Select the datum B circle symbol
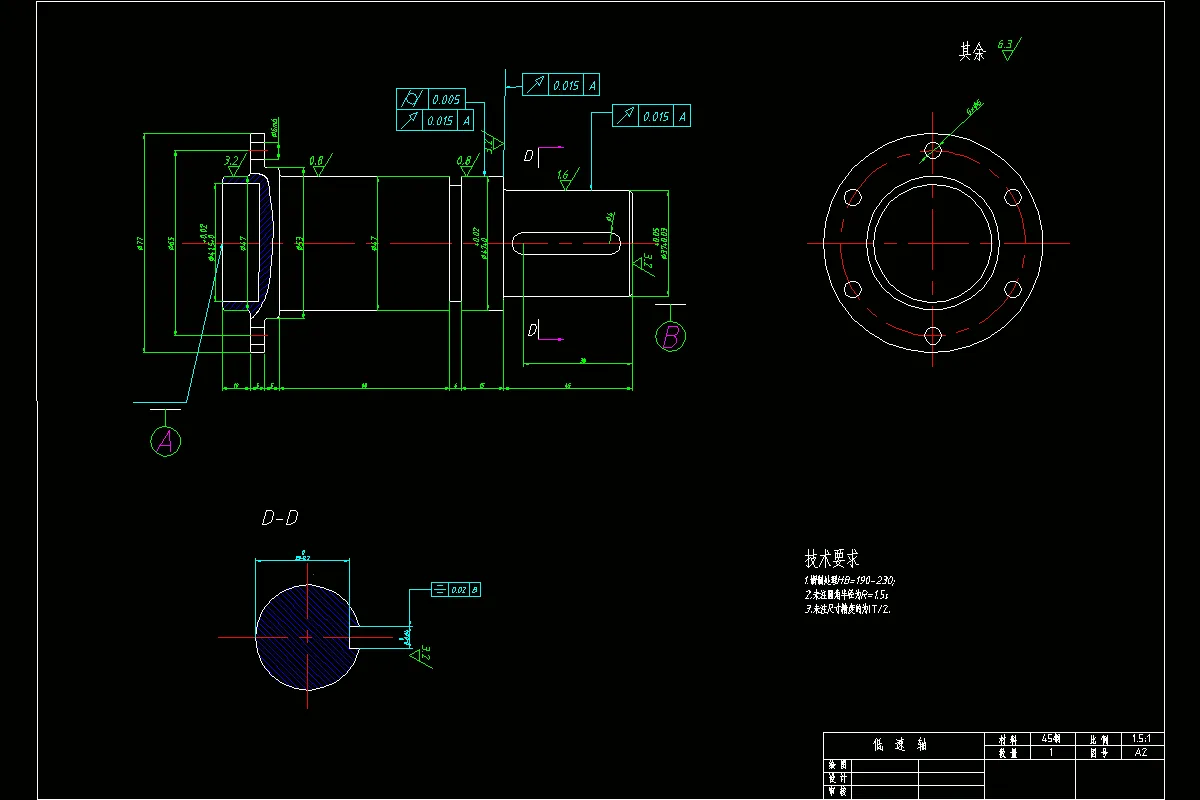This screenshot has width=1200, height=800. (x=670, y=337)
